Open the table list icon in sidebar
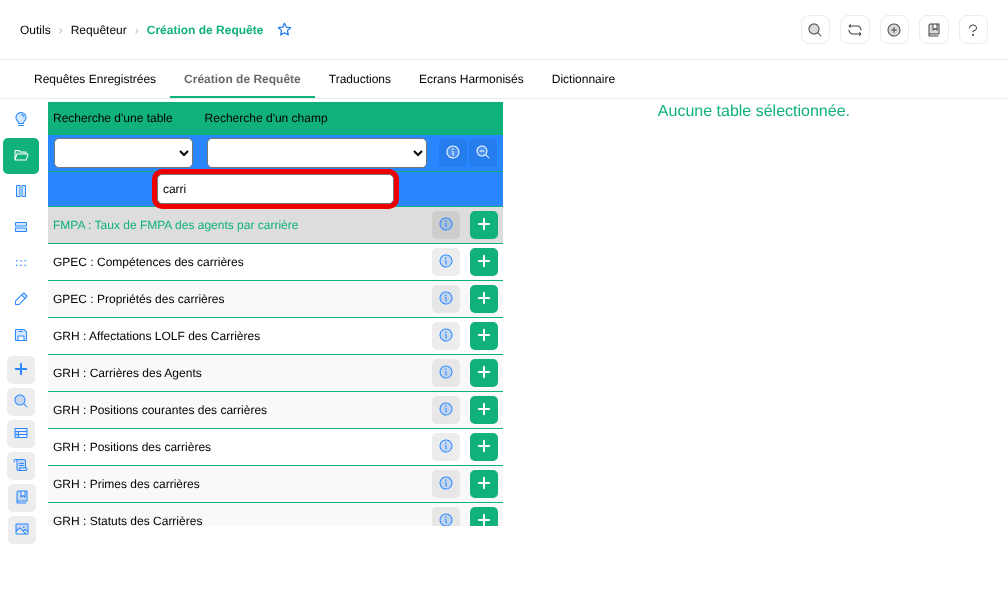The width and height of the screenshot is (1008, 600). pos(21,433)
